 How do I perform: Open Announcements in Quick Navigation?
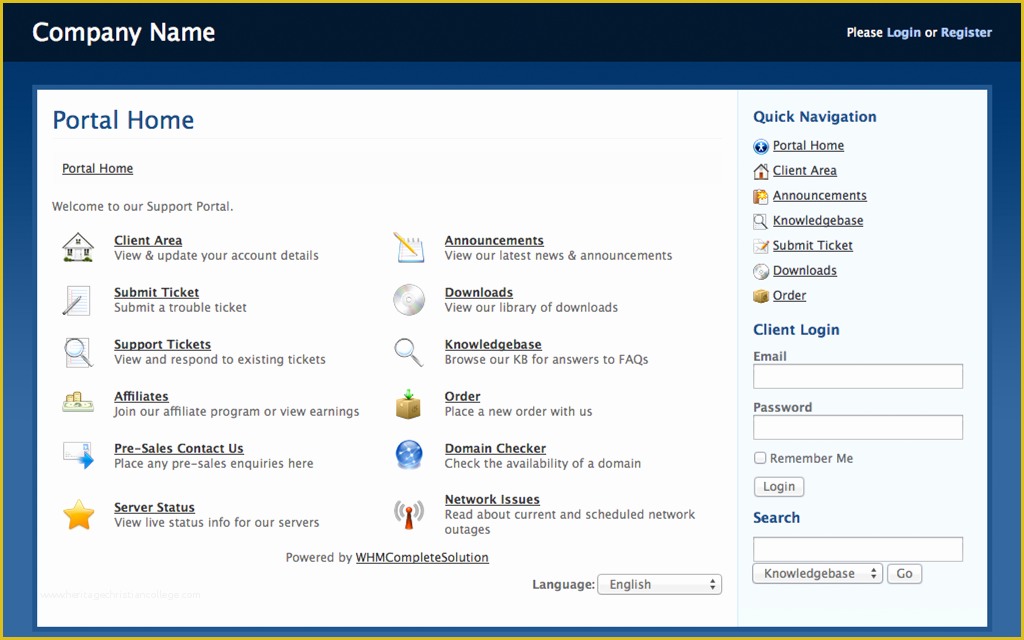click(x=820, y=195)
